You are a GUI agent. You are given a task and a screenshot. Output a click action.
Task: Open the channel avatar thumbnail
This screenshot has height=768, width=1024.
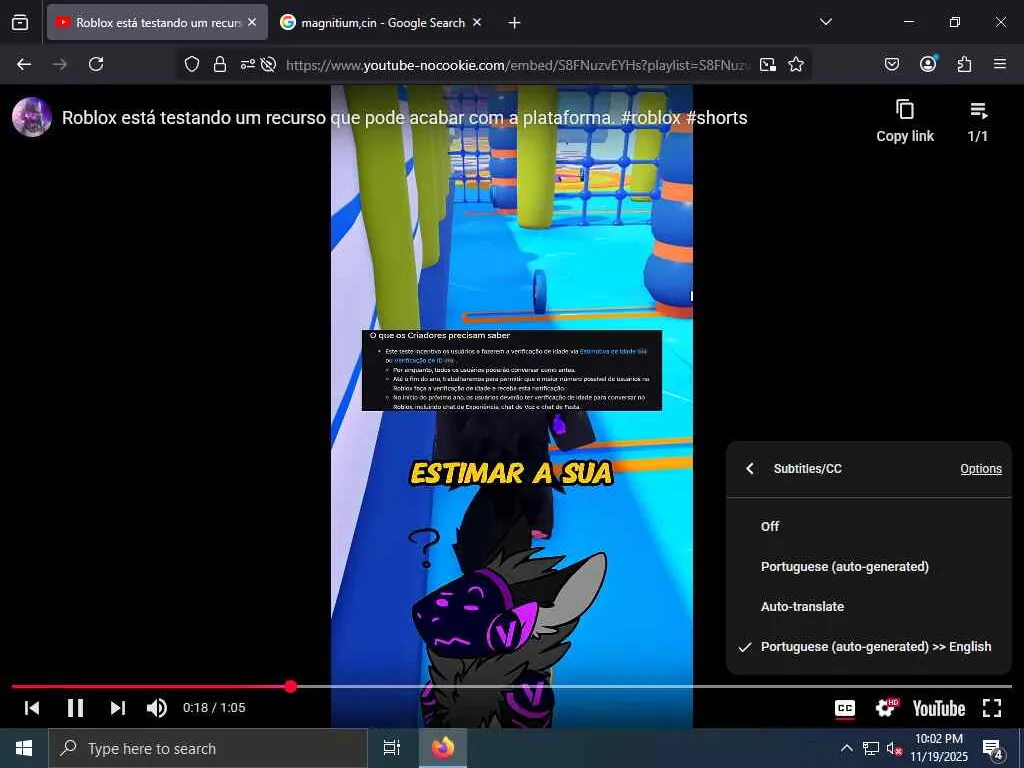point(32,117)
